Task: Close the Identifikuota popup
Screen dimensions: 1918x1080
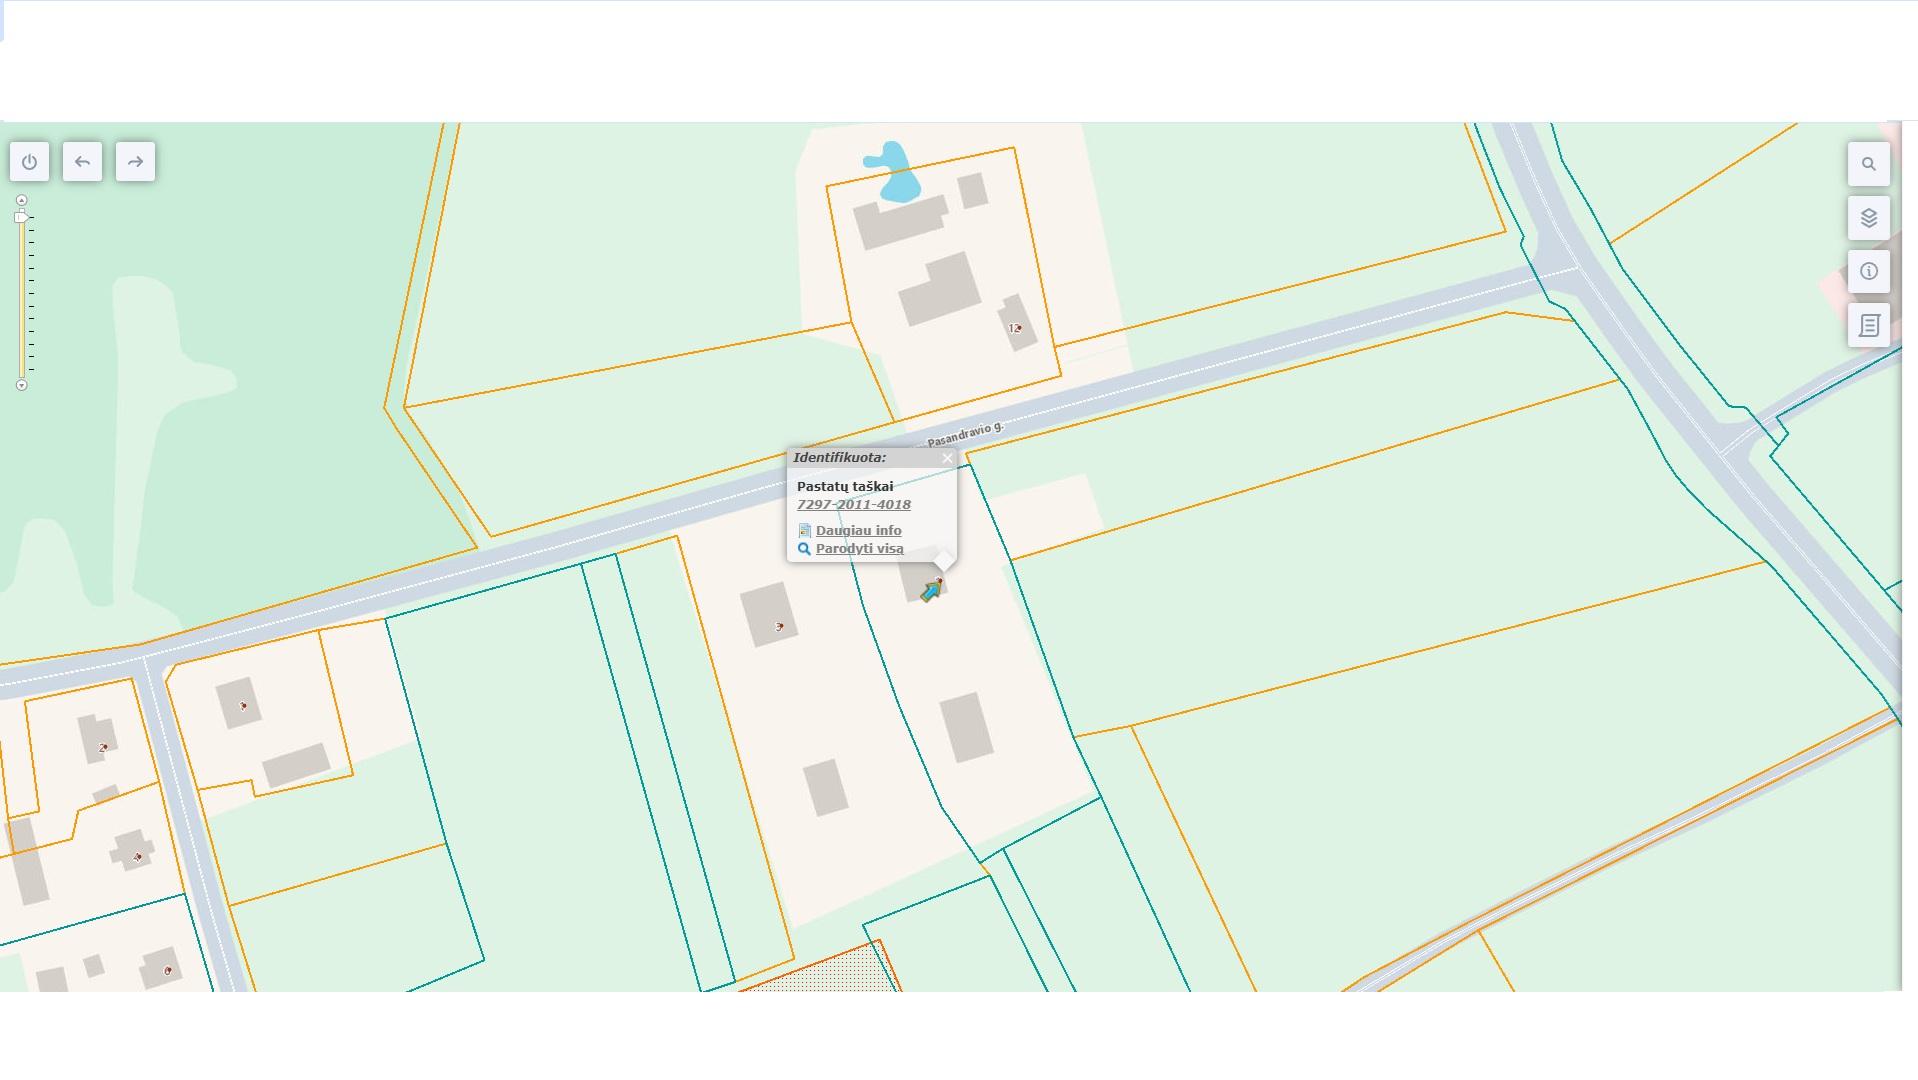Action: click(947, 458)
